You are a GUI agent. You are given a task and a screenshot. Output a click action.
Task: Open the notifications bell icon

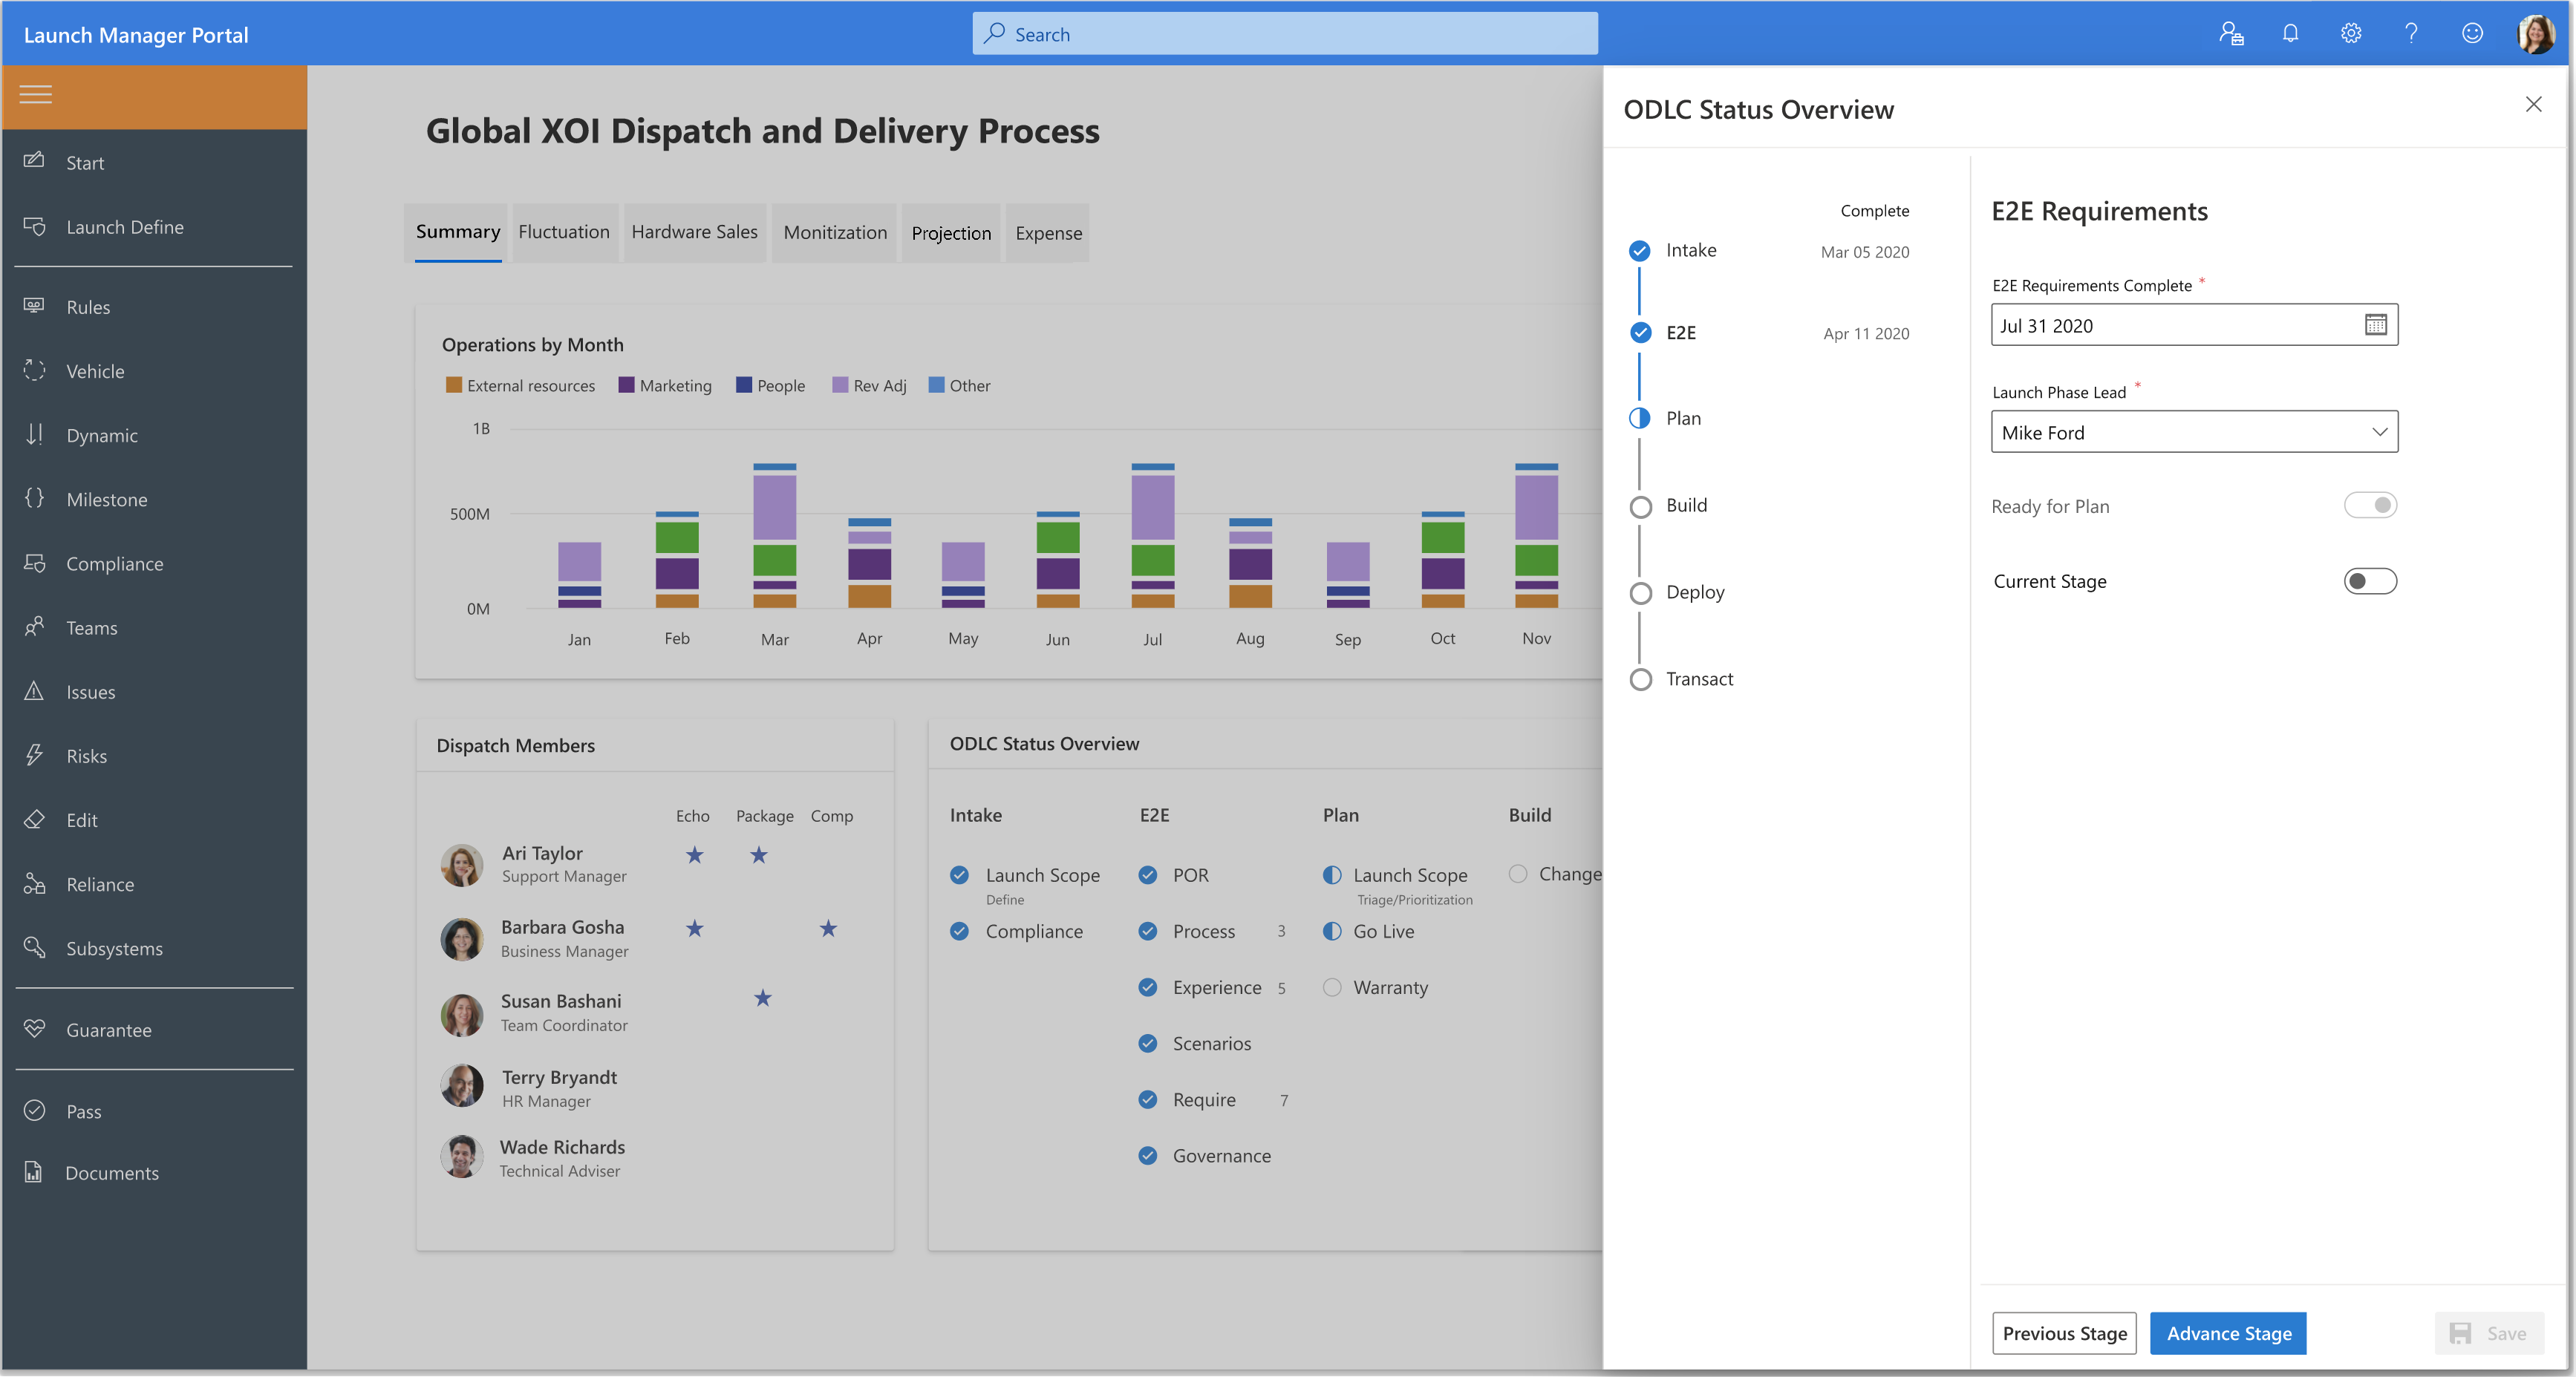[2290, 34]
